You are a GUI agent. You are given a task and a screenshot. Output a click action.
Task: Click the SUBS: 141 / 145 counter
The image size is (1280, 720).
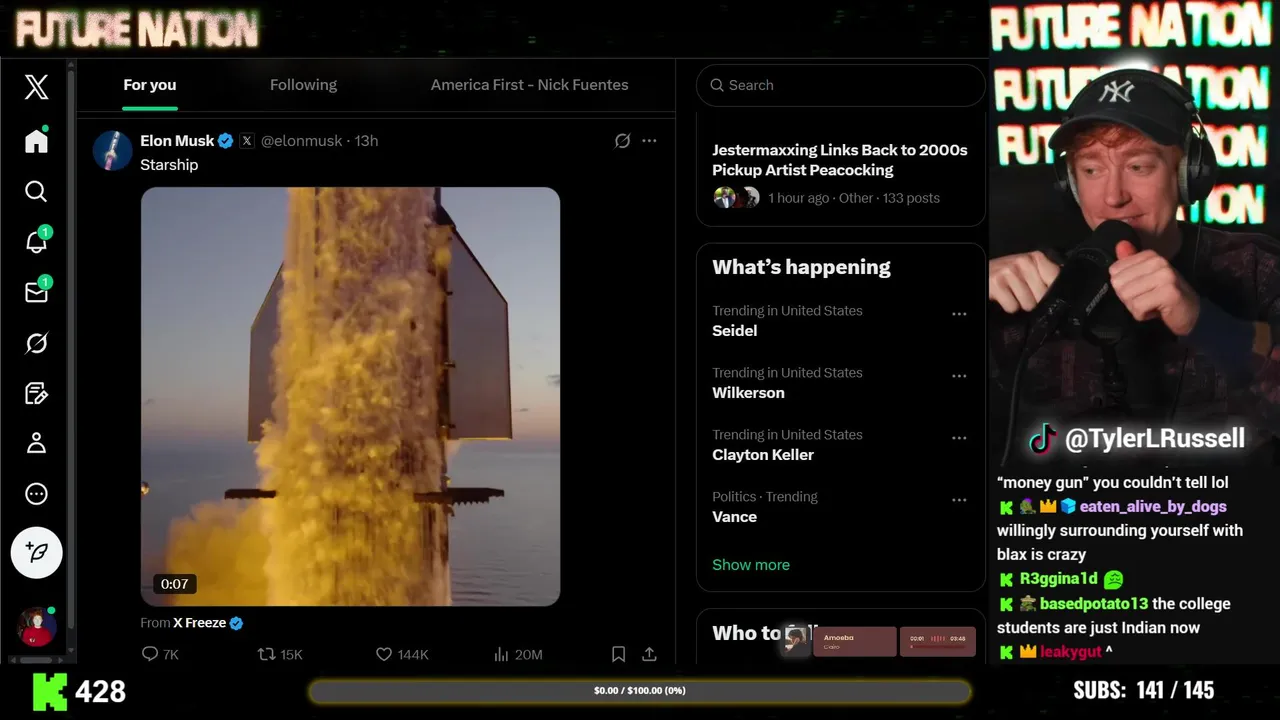tap(1144, 690)
